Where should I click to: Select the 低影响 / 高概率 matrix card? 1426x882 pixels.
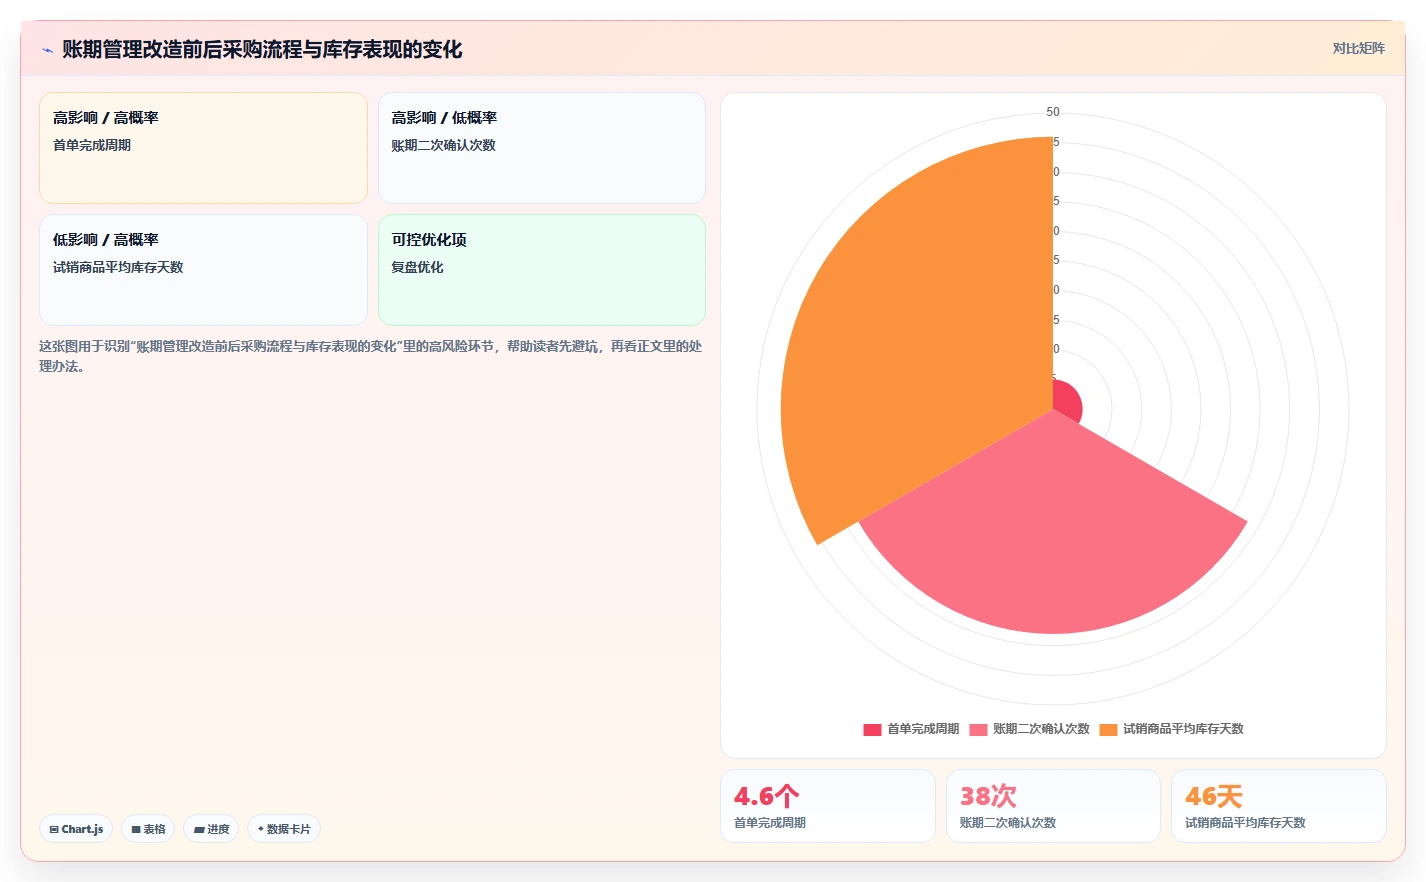(x=203, y=270)
